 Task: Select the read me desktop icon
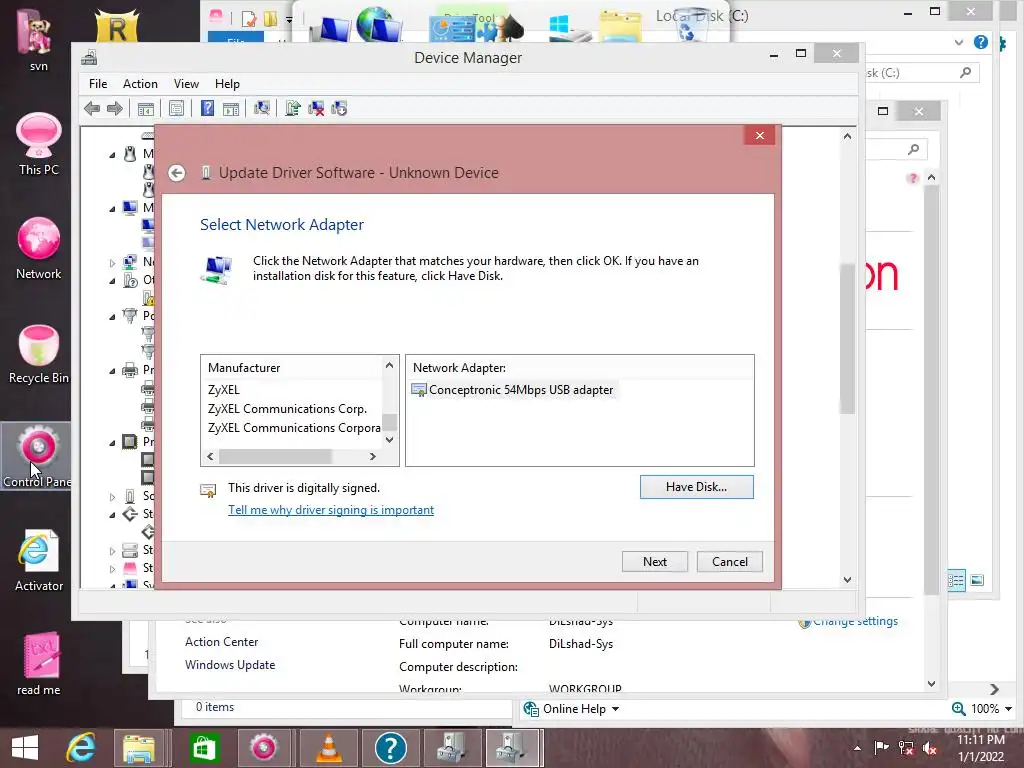[39, 664]
